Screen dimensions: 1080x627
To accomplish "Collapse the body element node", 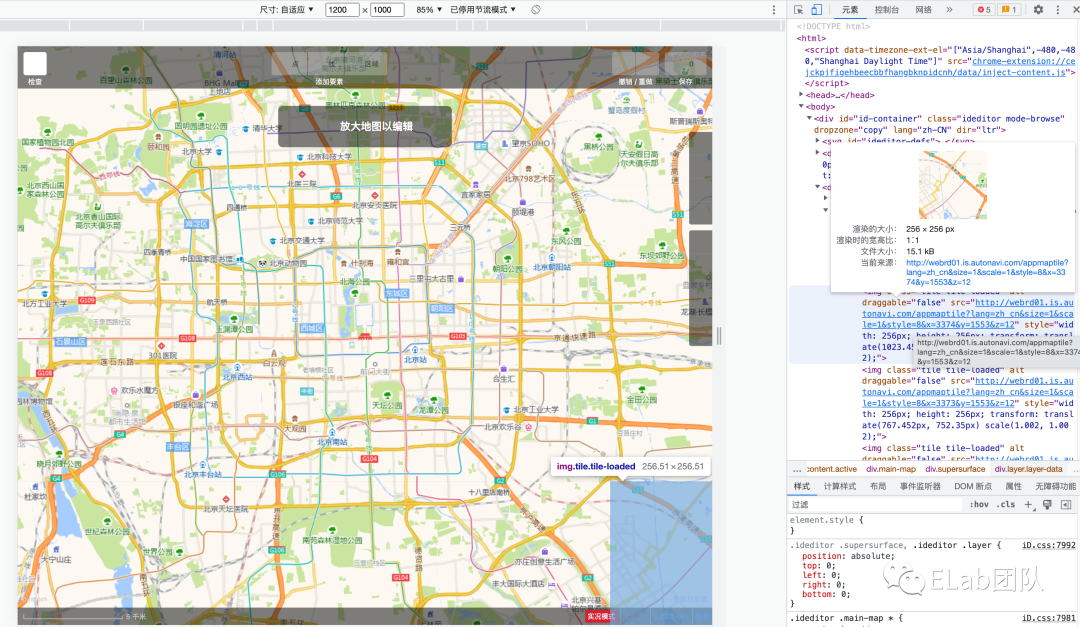I will click(x=801, y=107).
